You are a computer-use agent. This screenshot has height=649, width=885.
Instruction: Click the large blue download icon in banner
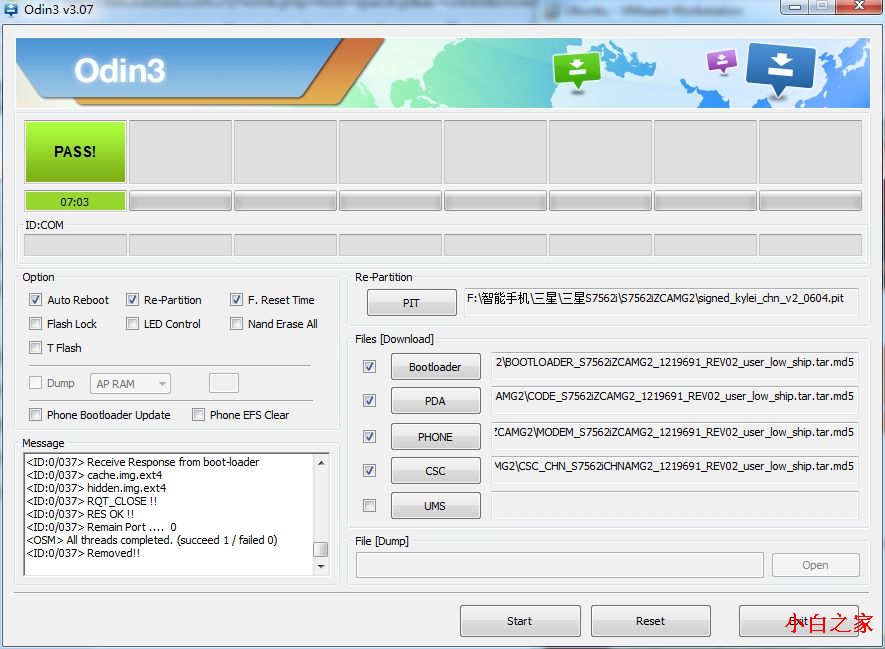point(780,69)
